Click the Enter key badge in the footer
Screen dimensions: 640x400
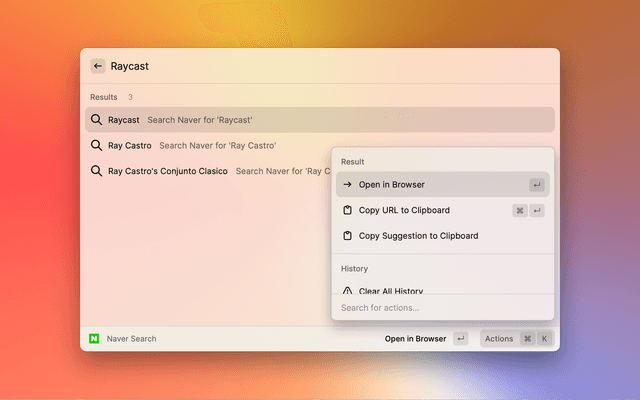pyautogui.click(x=460, y=339)
